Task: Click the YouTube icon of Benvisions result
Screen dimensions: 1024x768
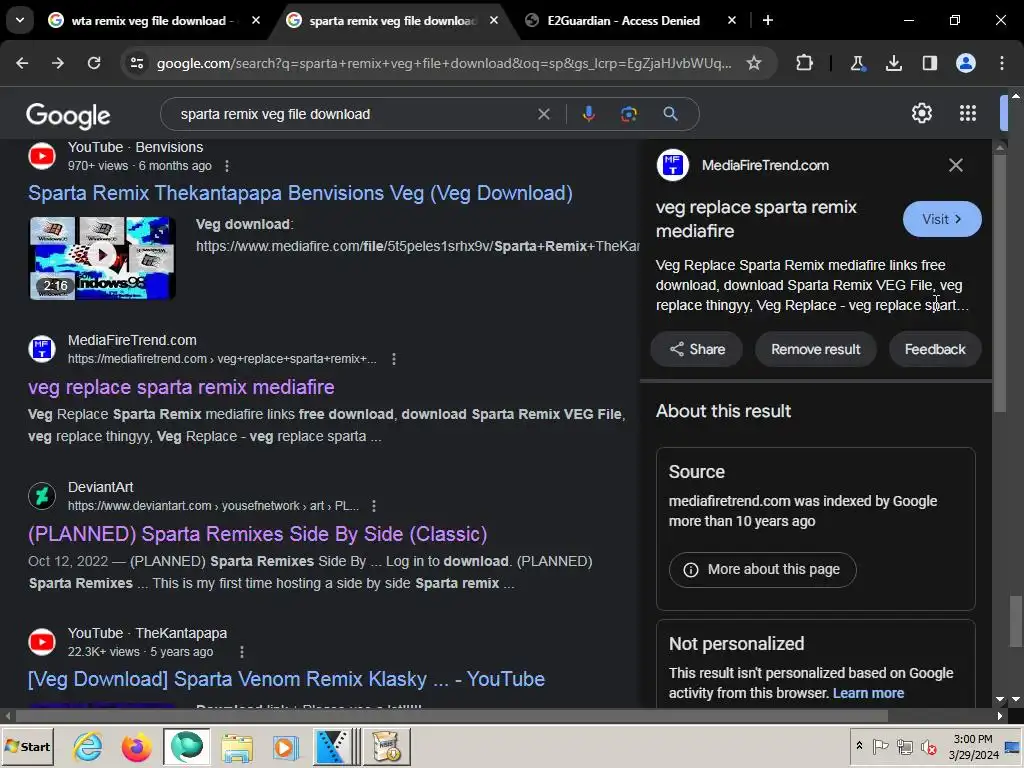Action: pos(42,156)
